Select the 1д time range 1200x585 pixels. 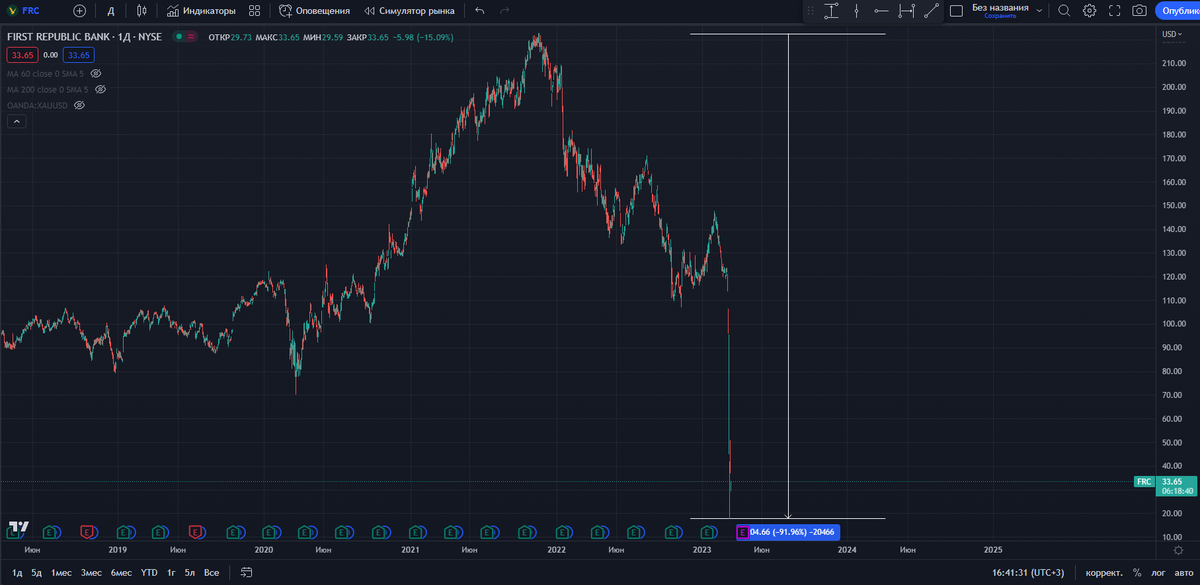click(17, 573)
